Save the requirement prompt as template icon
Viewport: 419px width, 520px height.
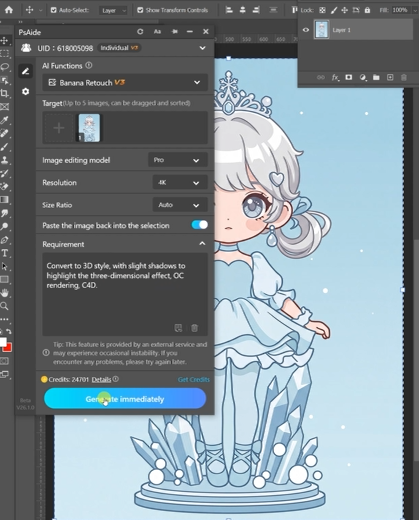point(178,328)
